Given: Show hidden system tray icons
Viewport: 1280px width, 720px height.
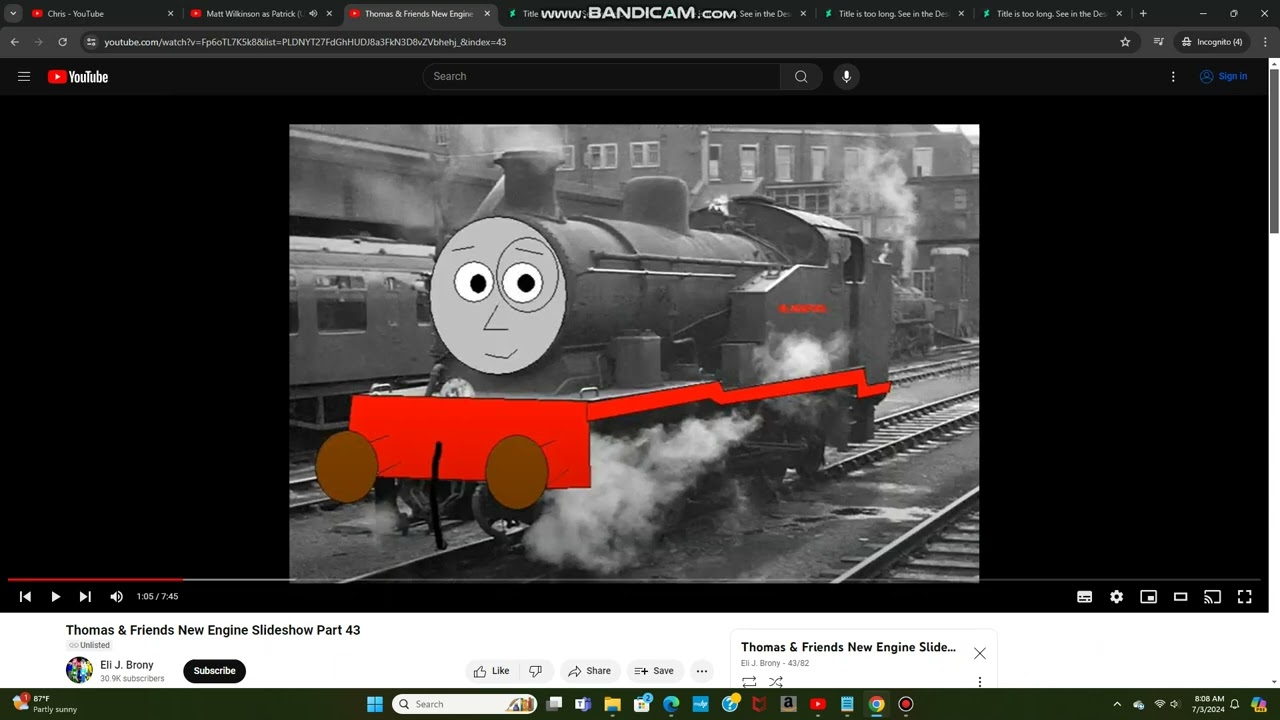Looking at the screenshot, I should [x=1117, y=704].
